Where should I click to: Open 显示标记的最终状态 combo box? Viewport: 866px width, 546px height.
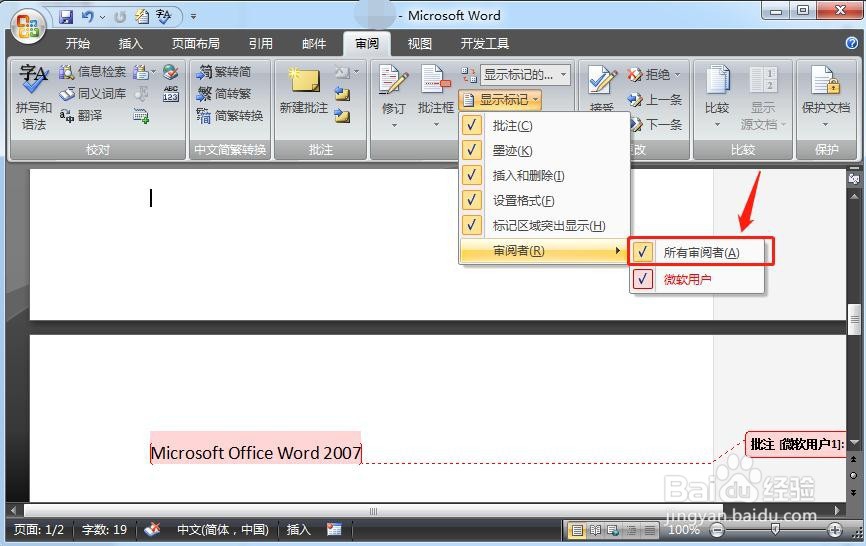[525, 75]
